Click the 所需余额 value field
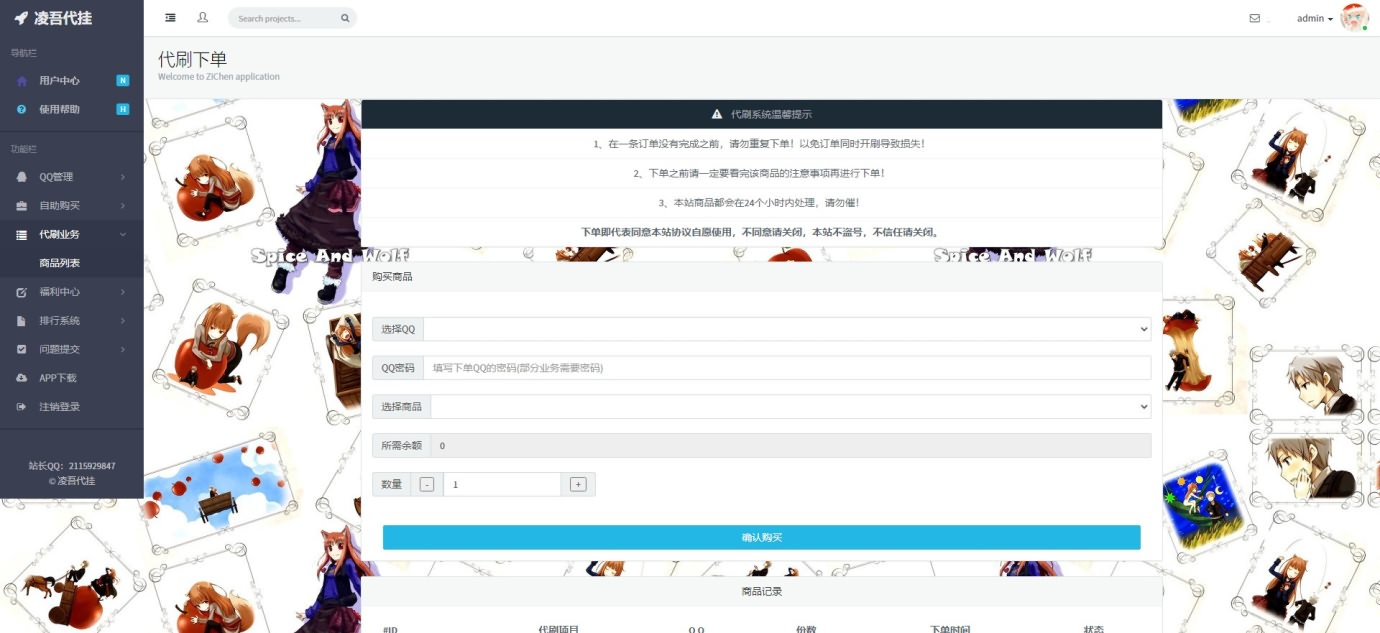Viewport: 1380px width, 633px height. point(790,446)
